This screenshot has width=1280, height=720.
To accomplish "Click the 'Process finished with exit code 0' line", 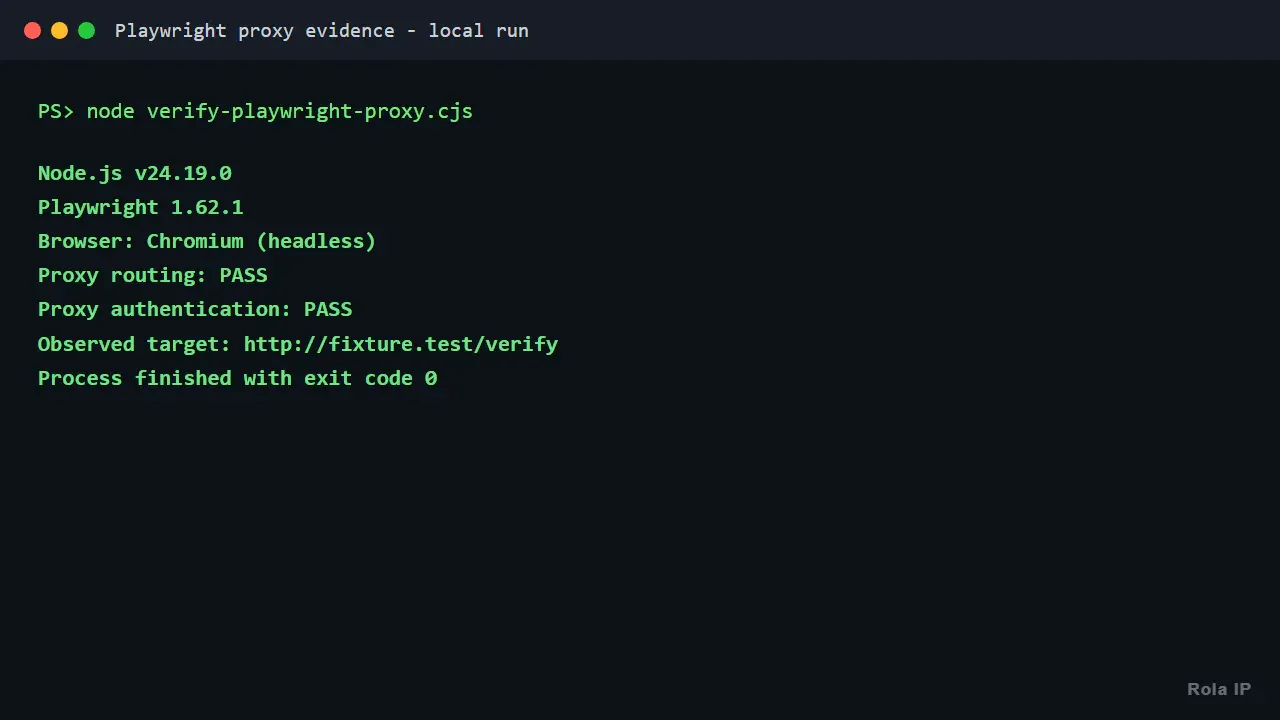I will click(238, 378).
